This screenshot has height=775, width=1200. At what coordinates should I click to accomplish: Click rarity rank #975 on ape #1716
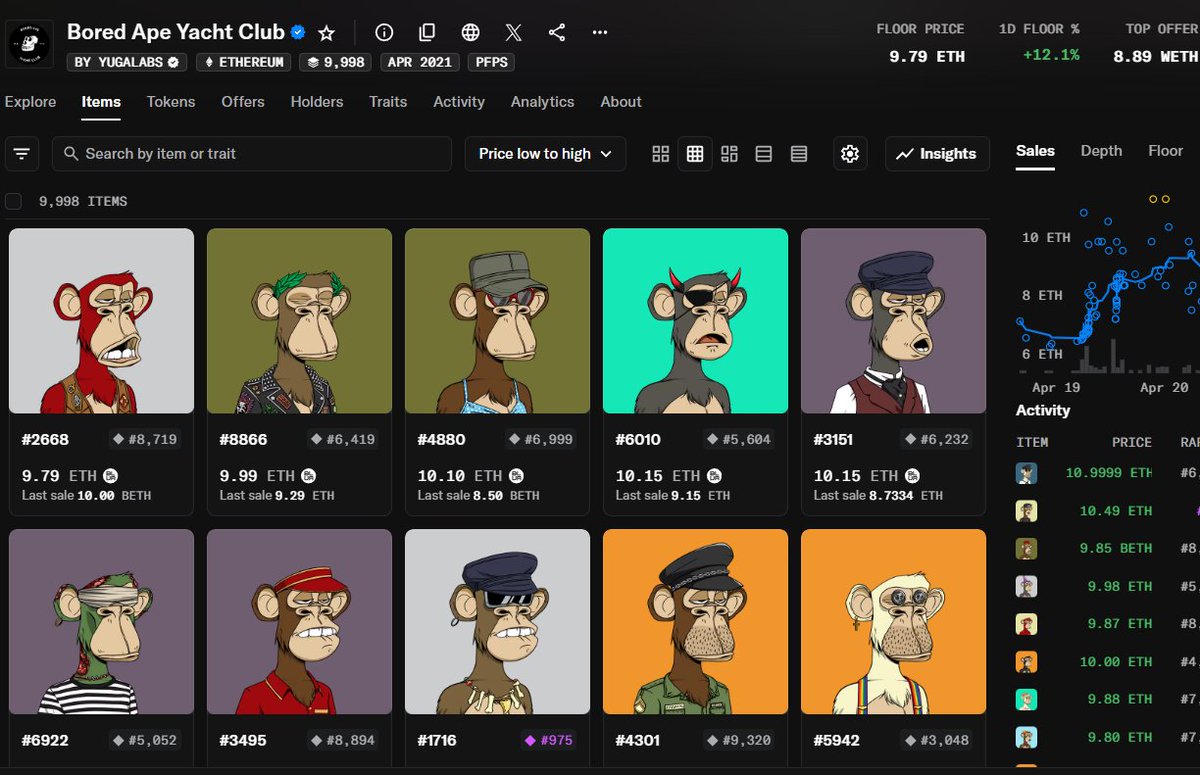[549, 741]
